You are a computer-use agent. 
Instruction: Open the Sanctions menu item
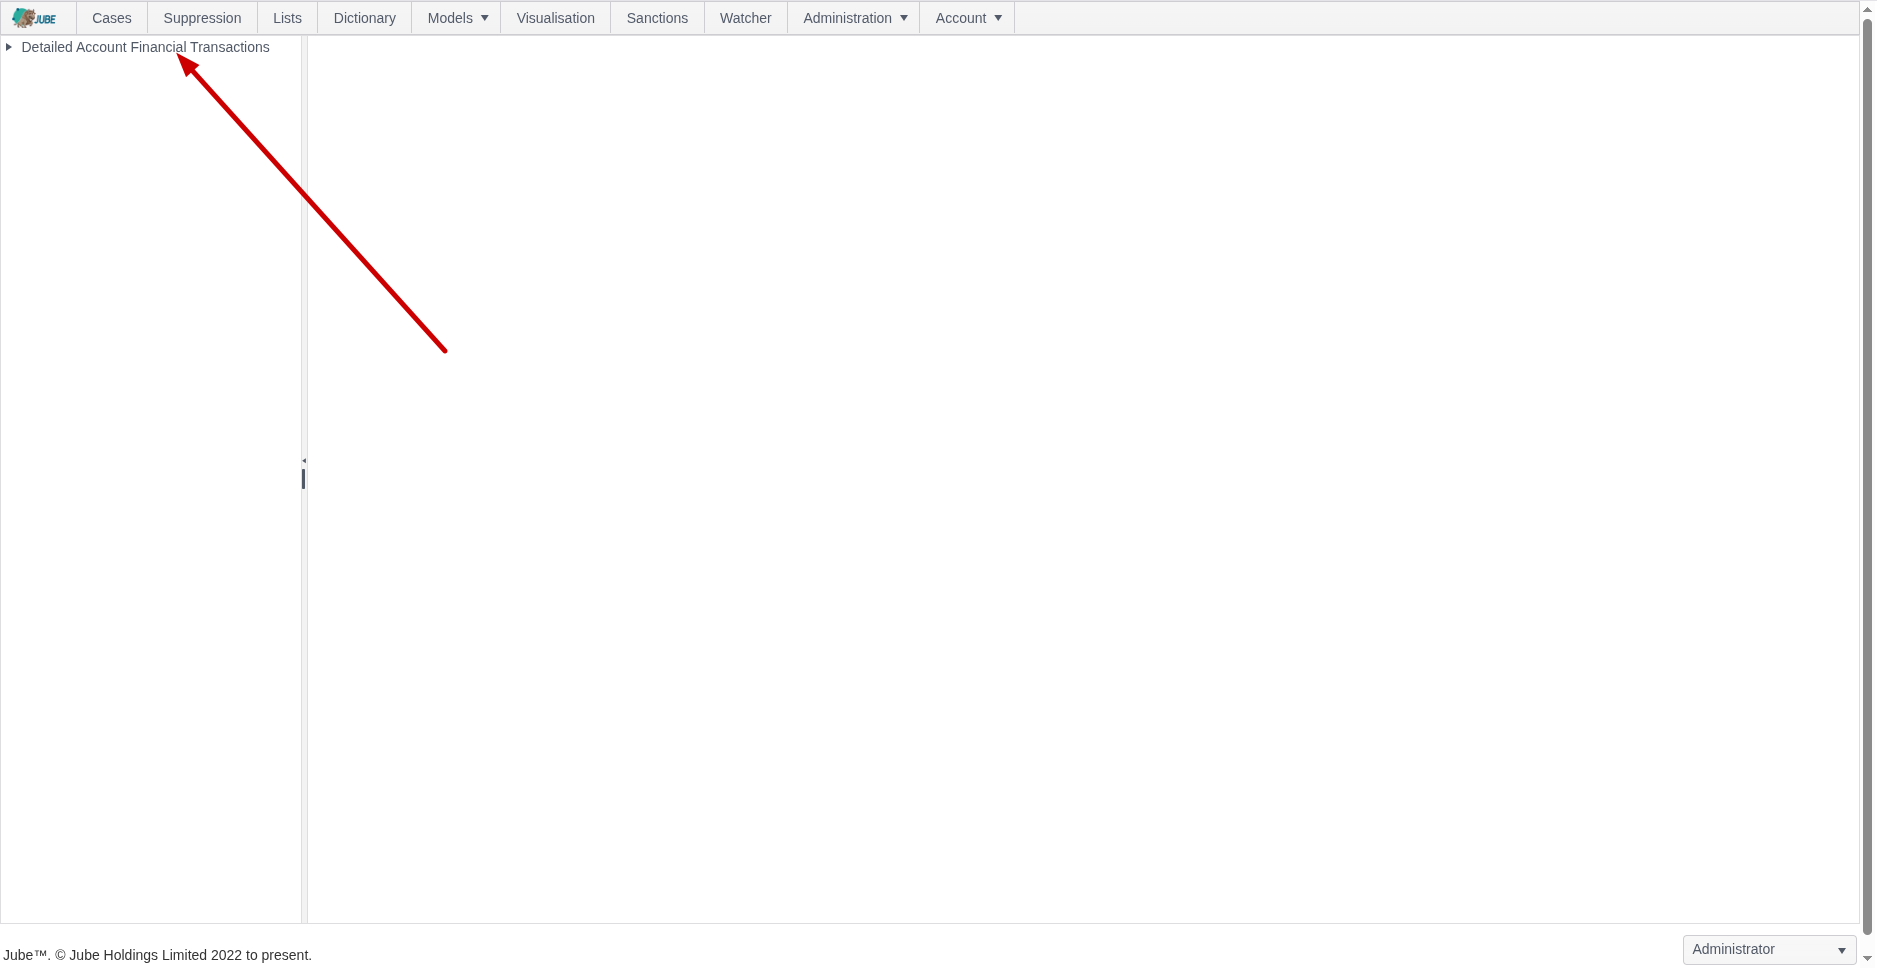(x=657, y=18)
